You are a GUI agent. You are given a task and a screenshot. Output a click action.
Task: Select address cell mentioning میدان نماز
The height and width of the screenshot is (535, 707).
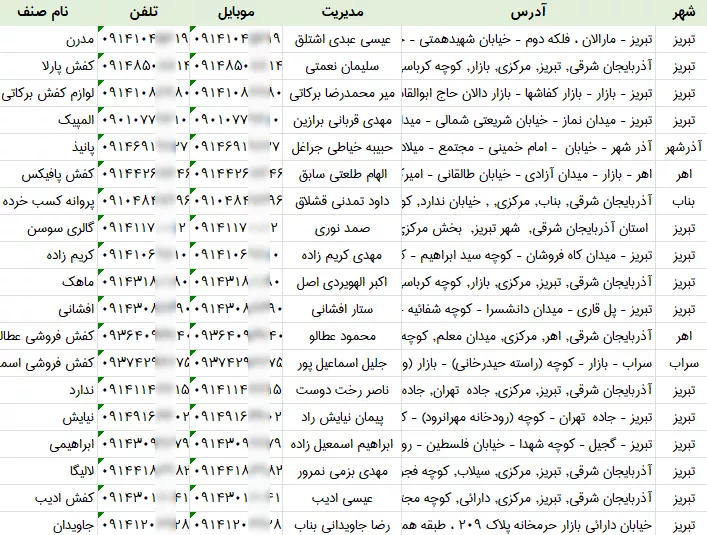coord(528,121)
